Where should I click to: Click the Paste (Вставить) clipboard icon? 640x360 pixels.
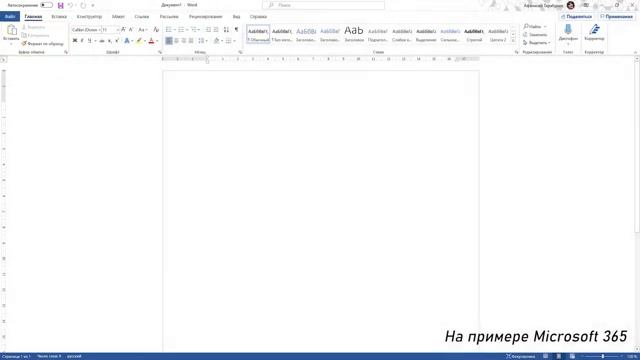(x=11, y=30)
